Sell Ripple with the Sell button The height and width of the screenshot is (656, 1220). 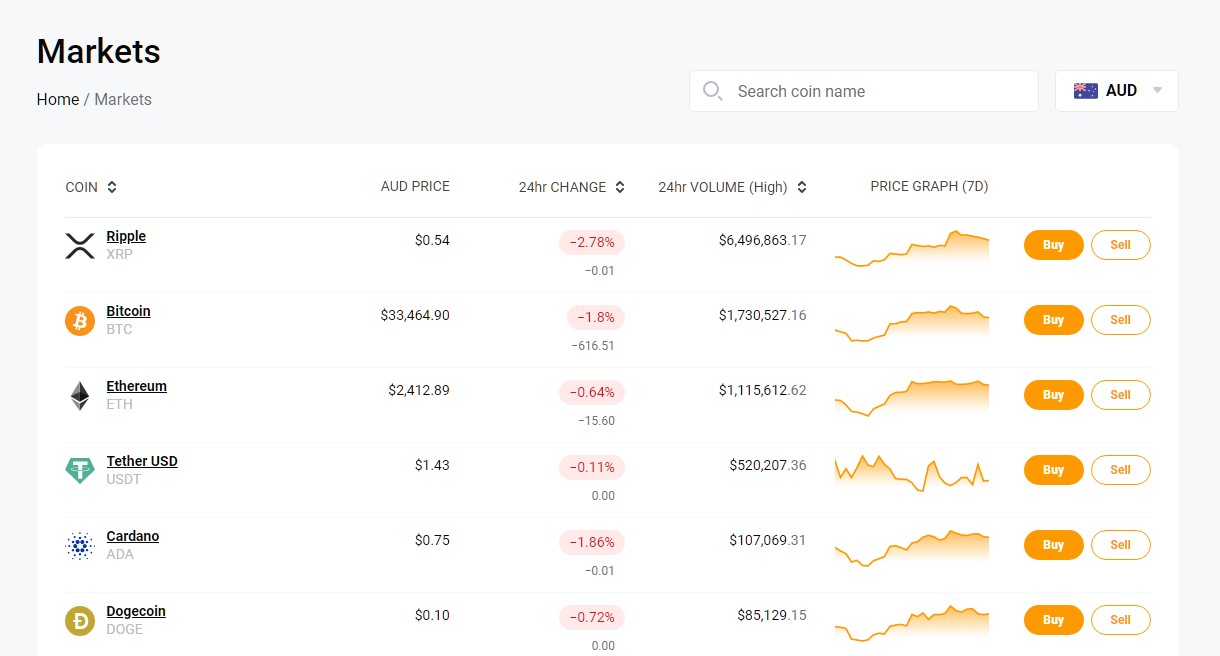[1121, 245]
